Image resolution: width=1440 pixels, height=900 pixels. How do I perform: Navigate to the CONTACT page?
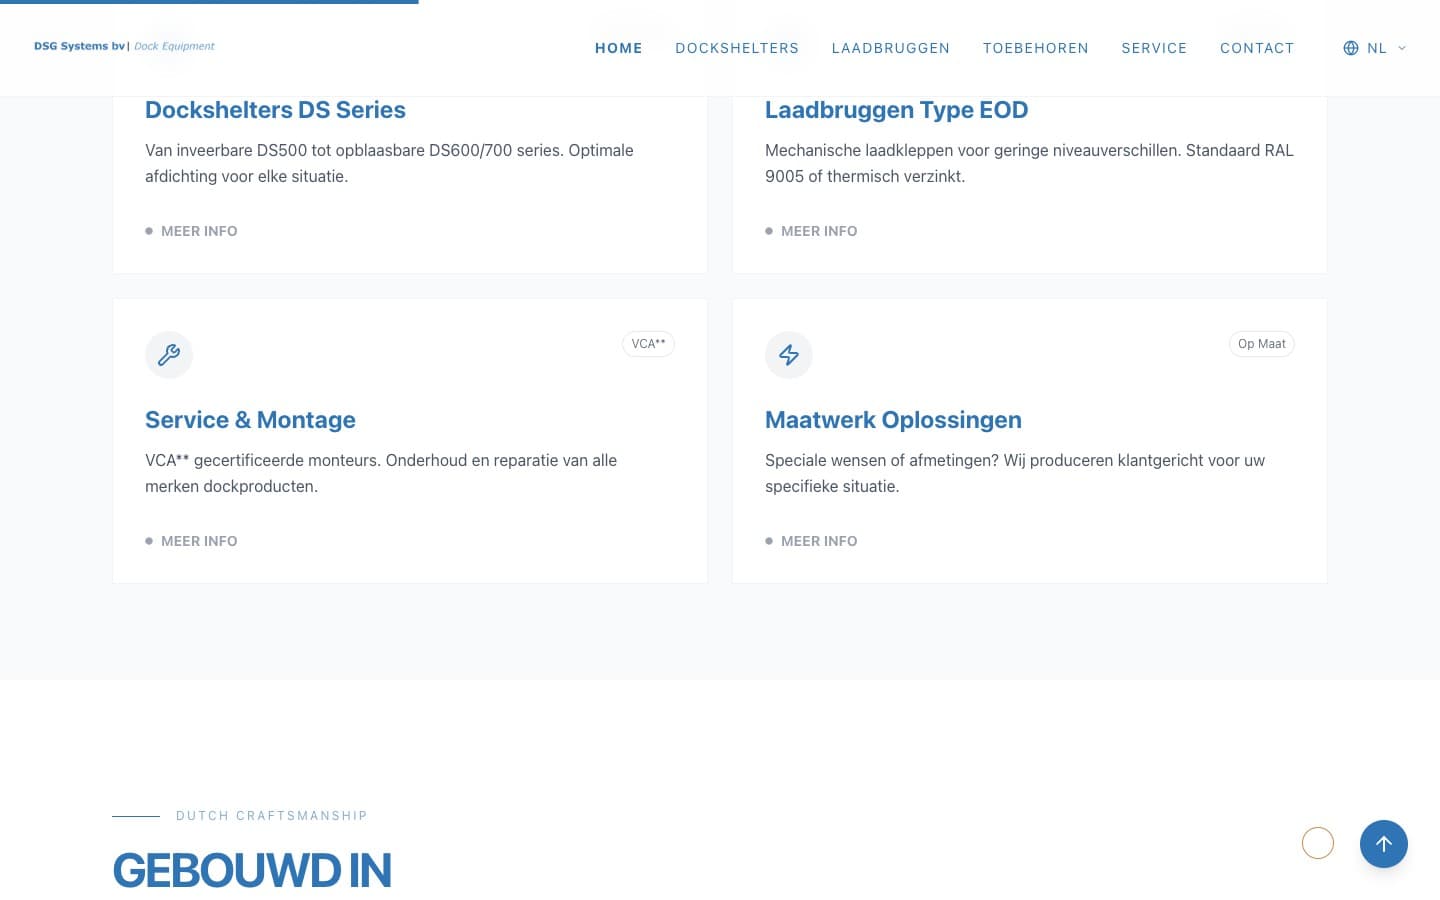click(1257, 48)
